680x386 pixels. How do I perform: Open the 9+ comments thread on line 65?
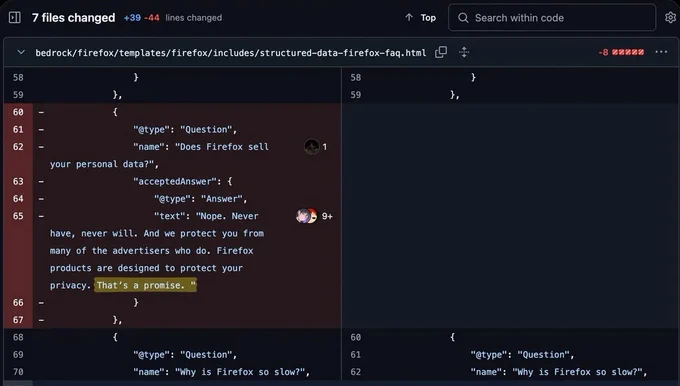314,216
